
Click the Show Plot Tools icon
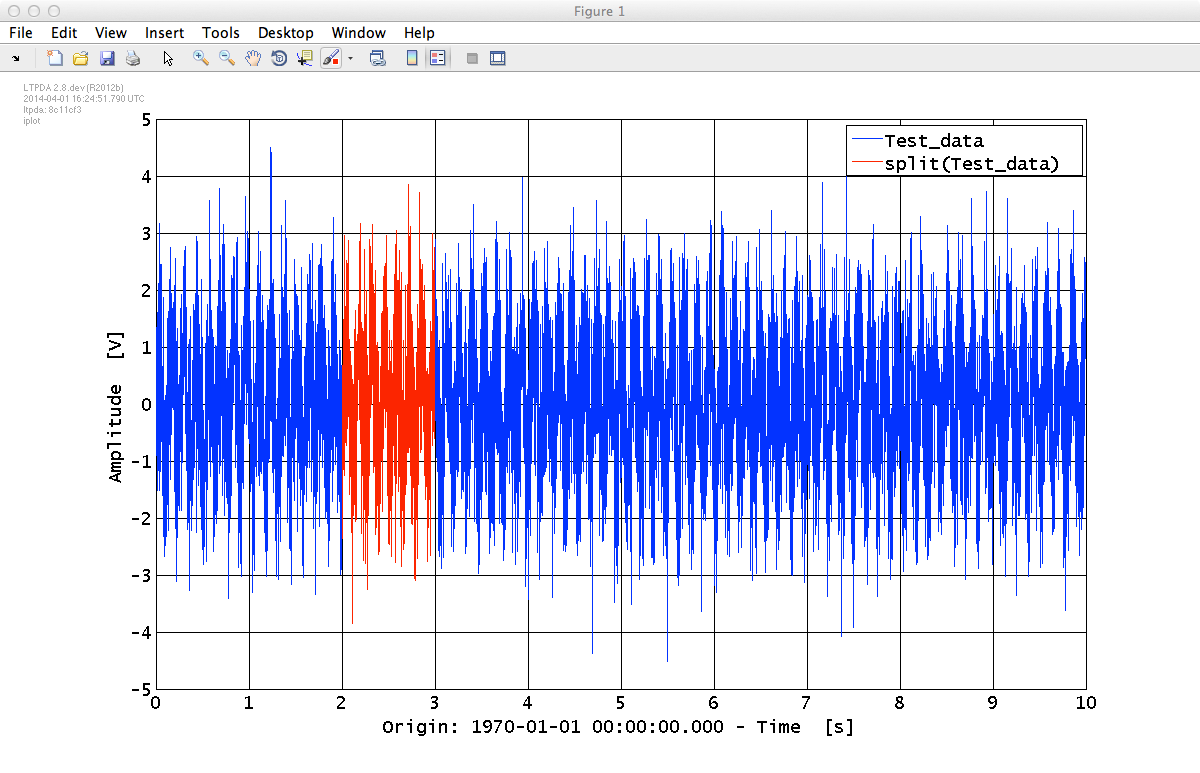pyautogui.click(x=498, y=59)
